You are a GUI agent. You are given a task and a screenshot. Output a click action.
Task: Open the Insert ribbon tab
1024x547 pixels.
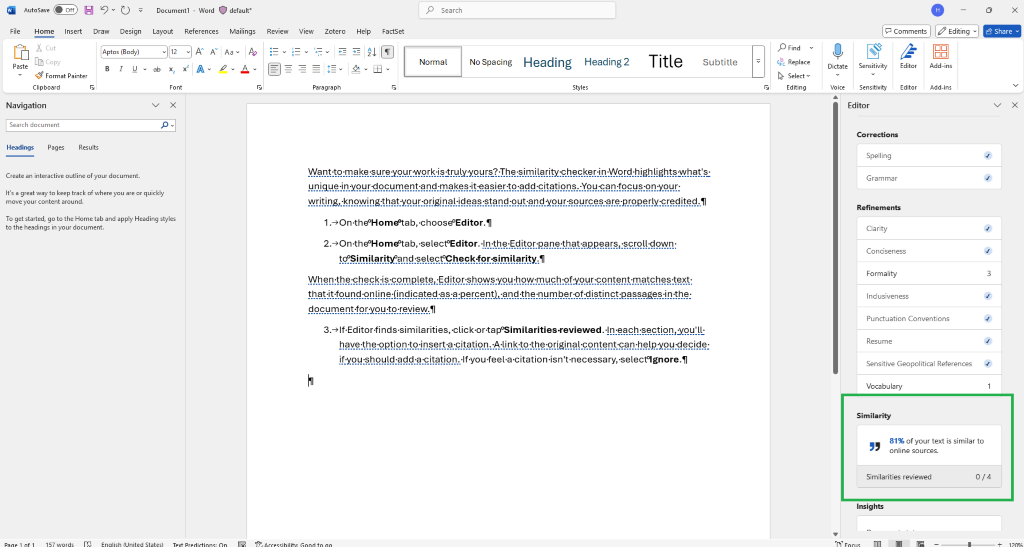73,31
